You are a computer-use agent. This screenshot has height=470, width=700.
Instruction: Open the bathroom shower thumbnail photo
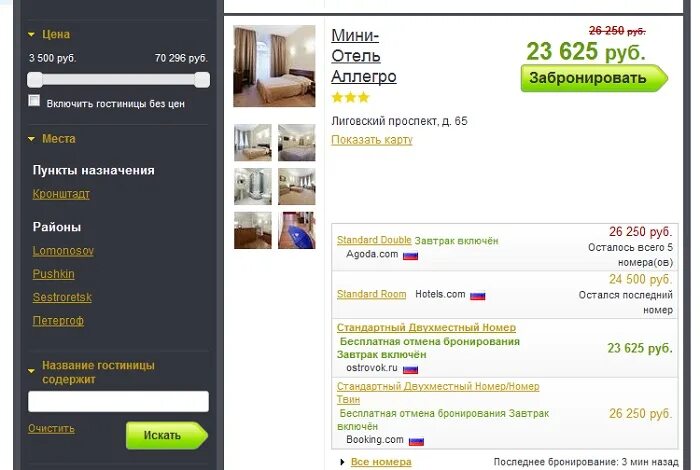253,187
